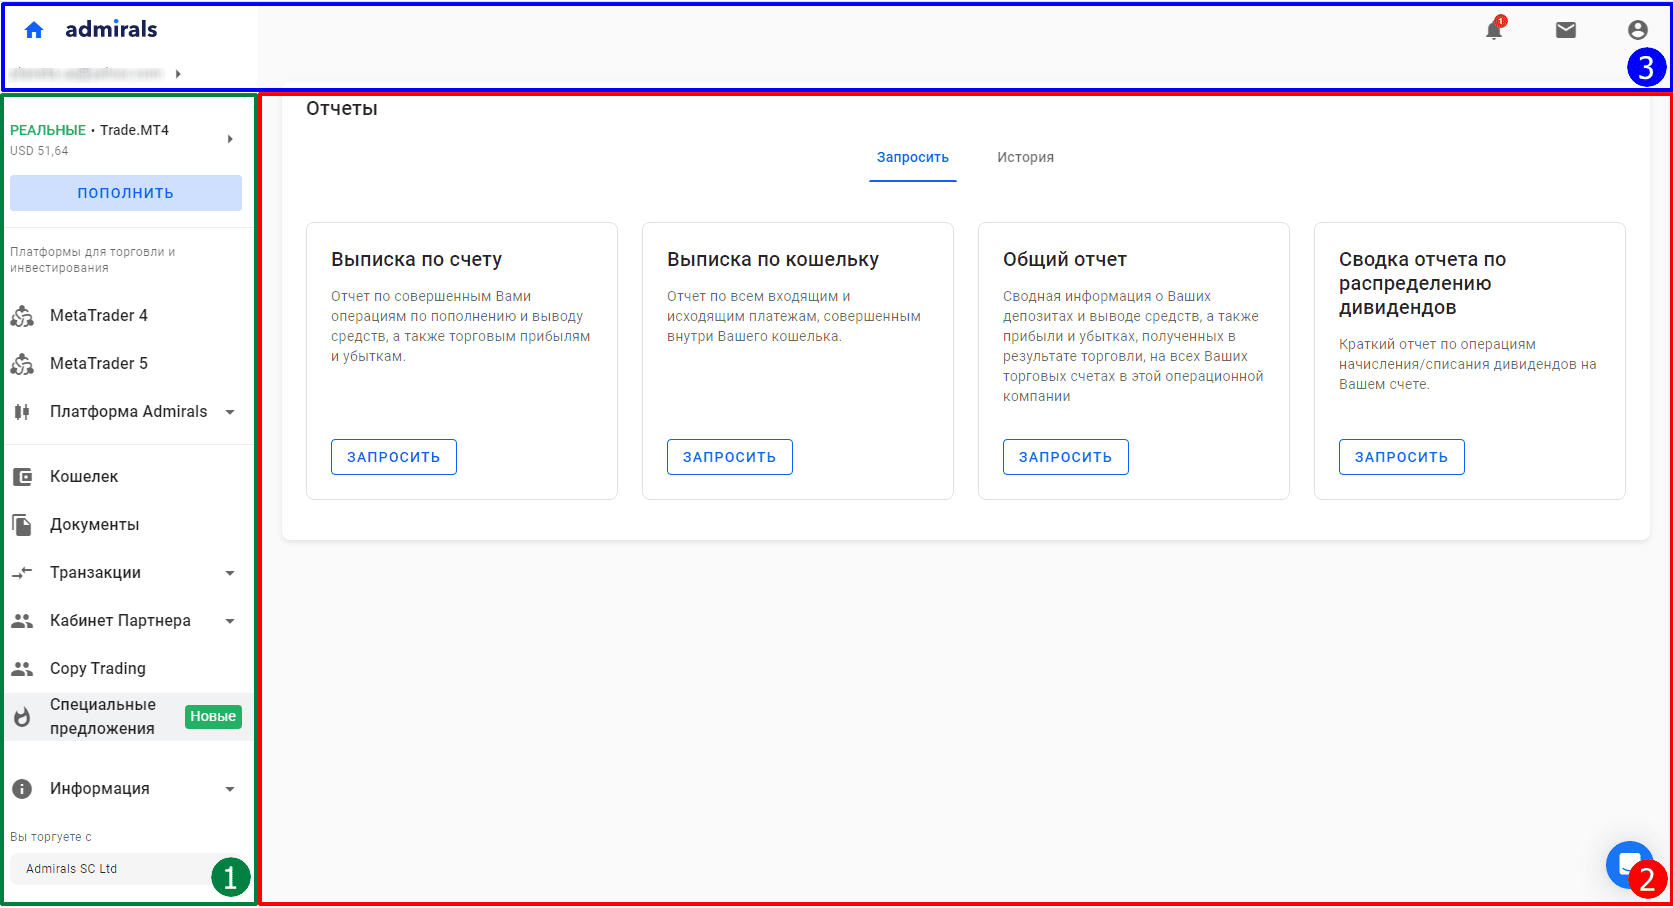This screenshot has height=908, width=1673.
Task: Click the Транзакции arrows icon
Action: 22,573
